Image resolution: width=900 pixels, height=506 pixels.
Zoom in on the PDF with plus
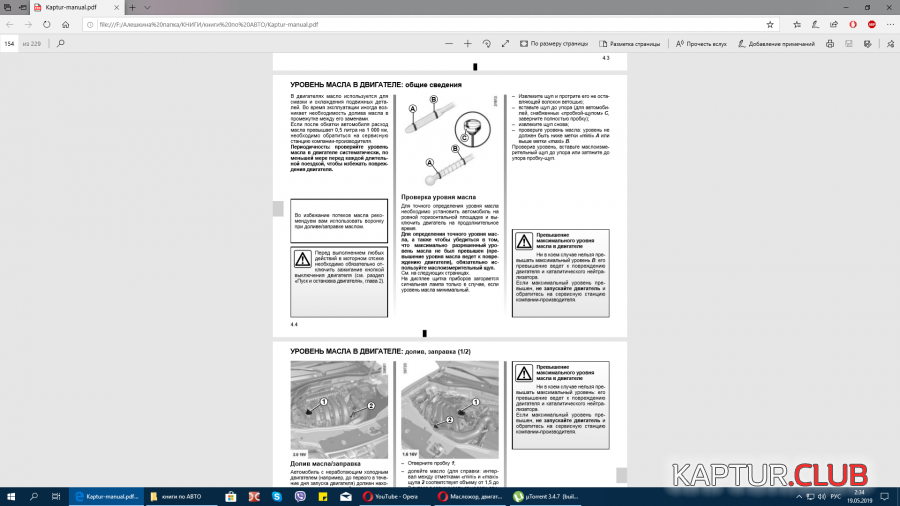(468, 44)
